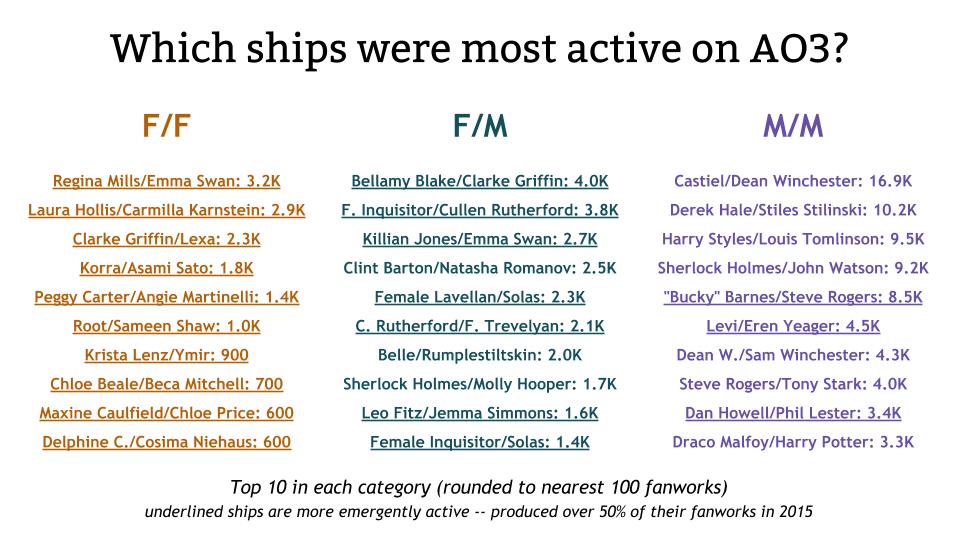Viewport: 960px width, 540px height.
Task: Click Chloe Beale/Beca Mitchell link
Action: pyautogui.click(x=167, y=384)
